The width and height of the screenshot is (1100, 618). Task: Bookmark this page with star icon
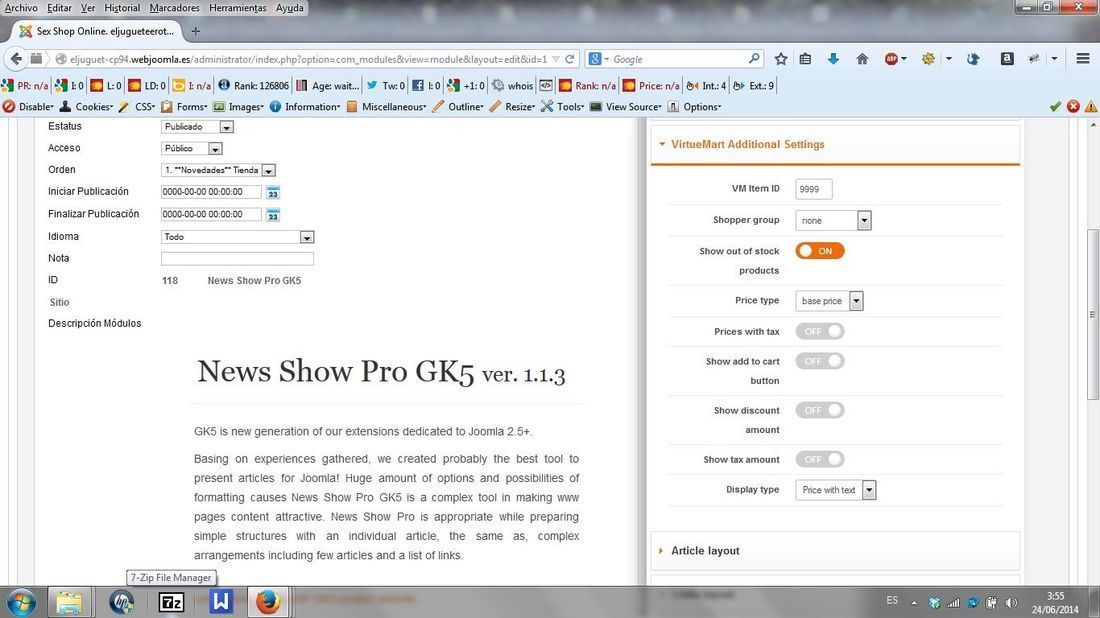(x=781, y=59)
